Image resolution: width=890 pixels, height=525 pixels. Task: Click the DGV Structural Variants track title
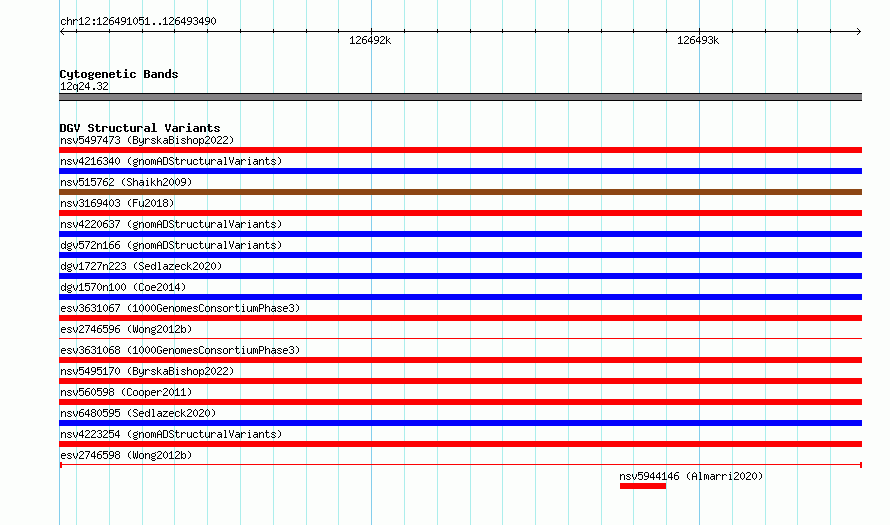140,128
